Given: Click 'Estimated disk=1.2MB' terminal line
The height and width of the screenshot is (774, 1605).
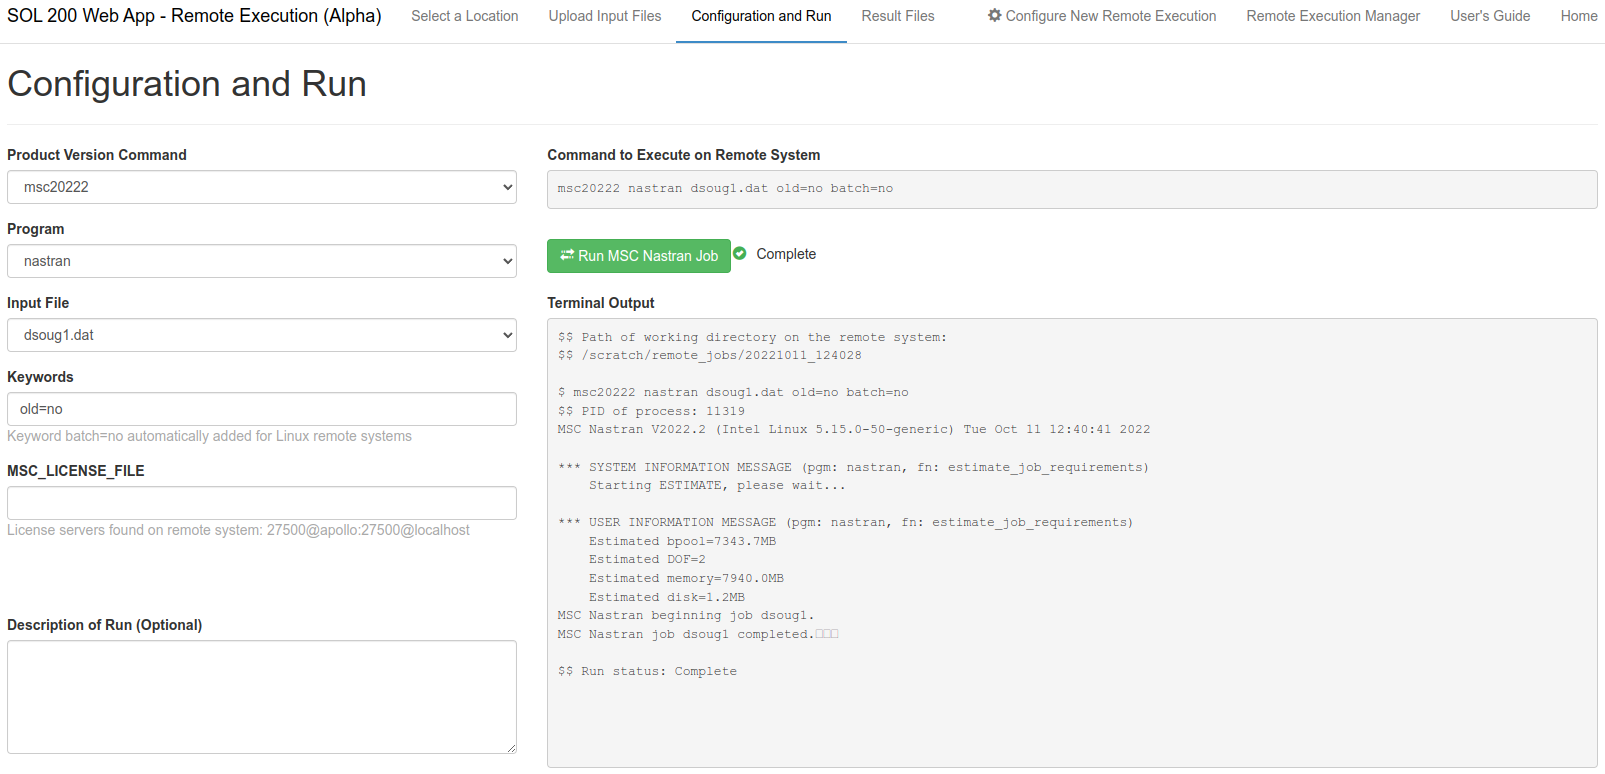Looking at the screenshot, I should point(666,597).
